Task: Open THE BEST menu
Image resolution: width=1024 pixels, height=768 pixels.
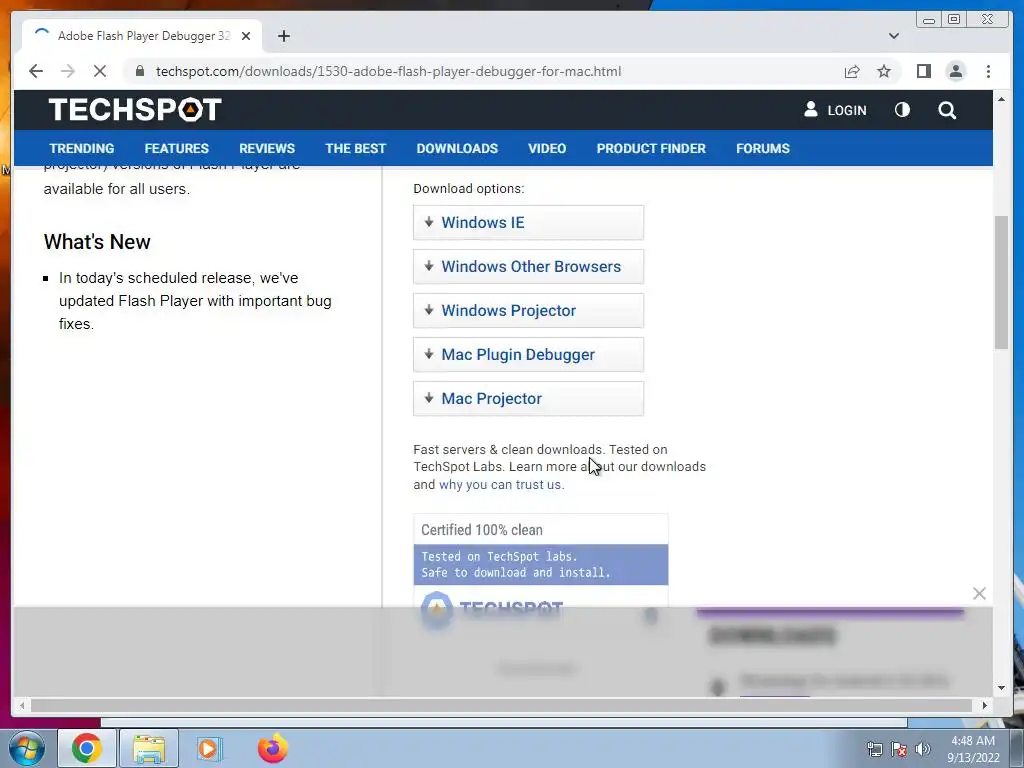Action: pos(355,148)
